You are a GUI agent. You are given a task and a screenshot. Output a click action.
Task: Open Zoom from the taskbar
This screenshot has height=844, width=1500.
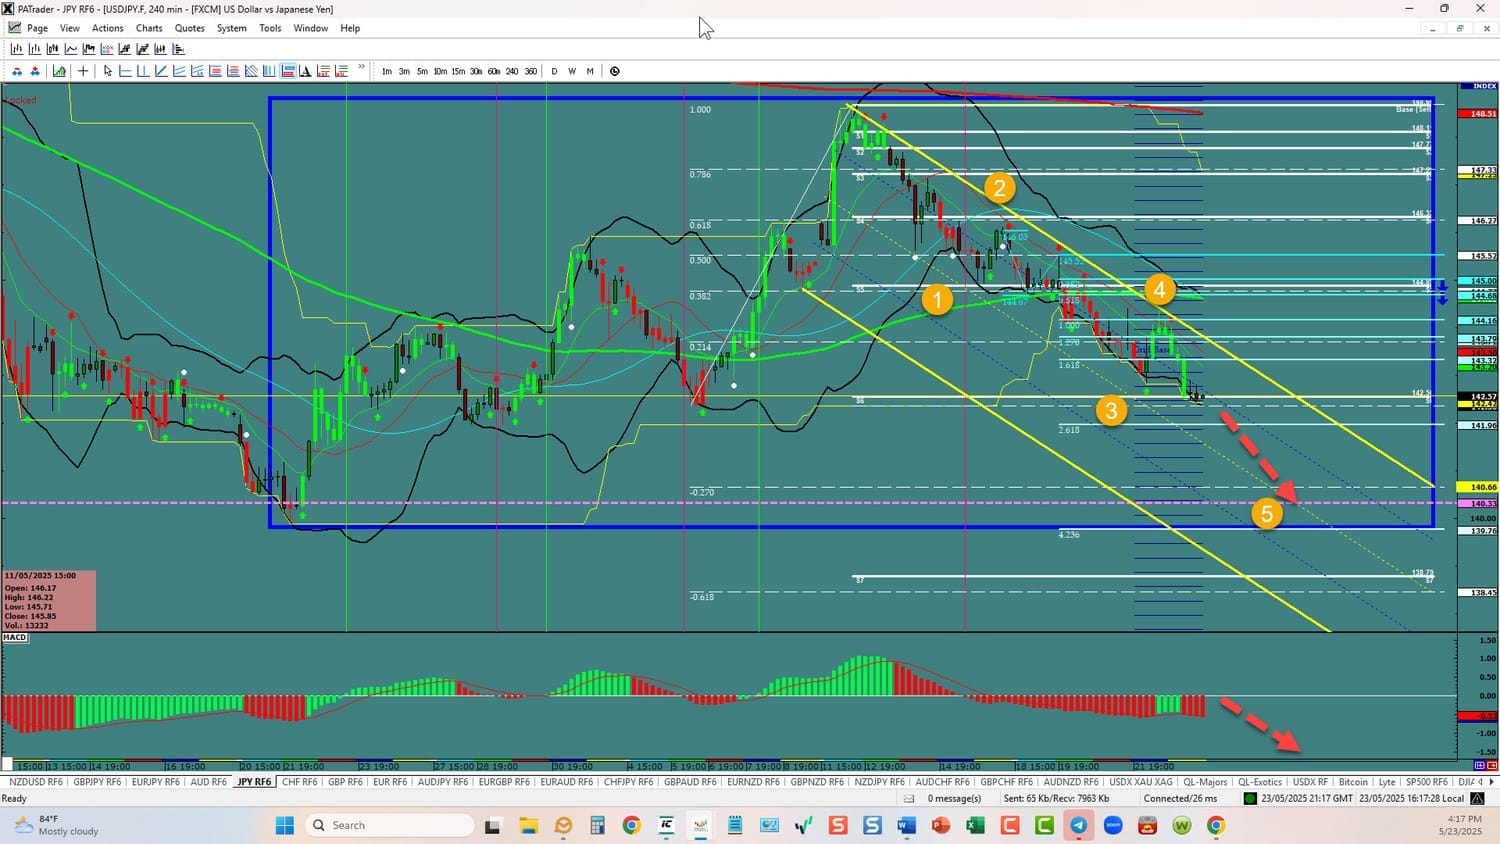click(1113, 825)
